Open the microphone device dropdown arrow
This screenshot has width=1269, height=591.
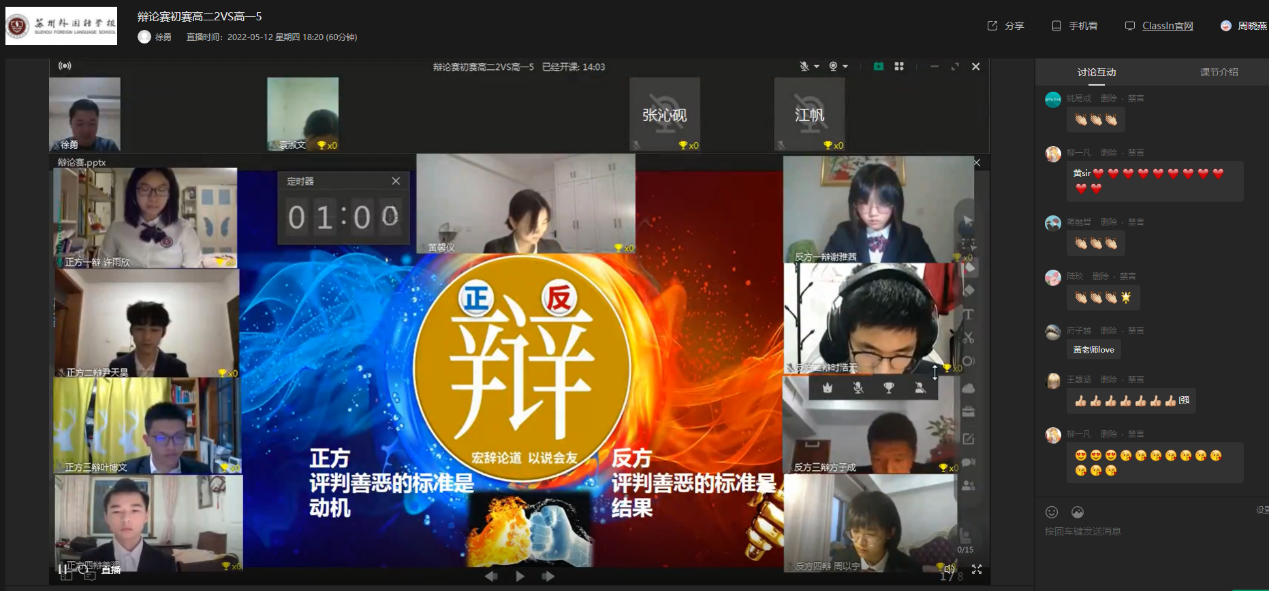817,66
